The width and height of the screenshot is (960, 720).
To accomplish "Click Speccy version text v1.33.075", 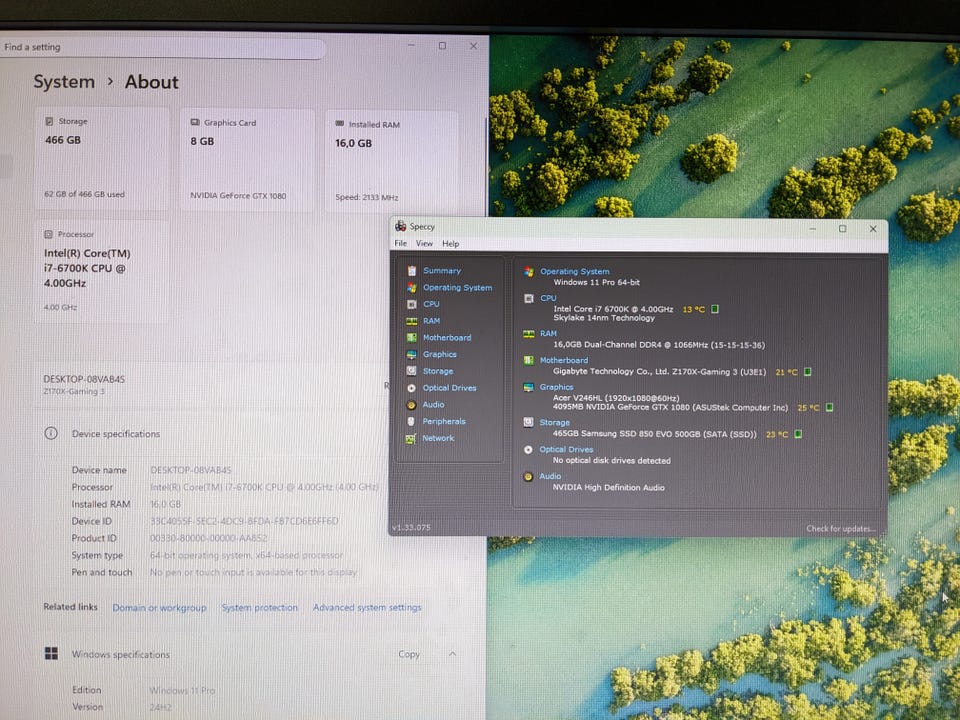I will (x=411, y=527).
